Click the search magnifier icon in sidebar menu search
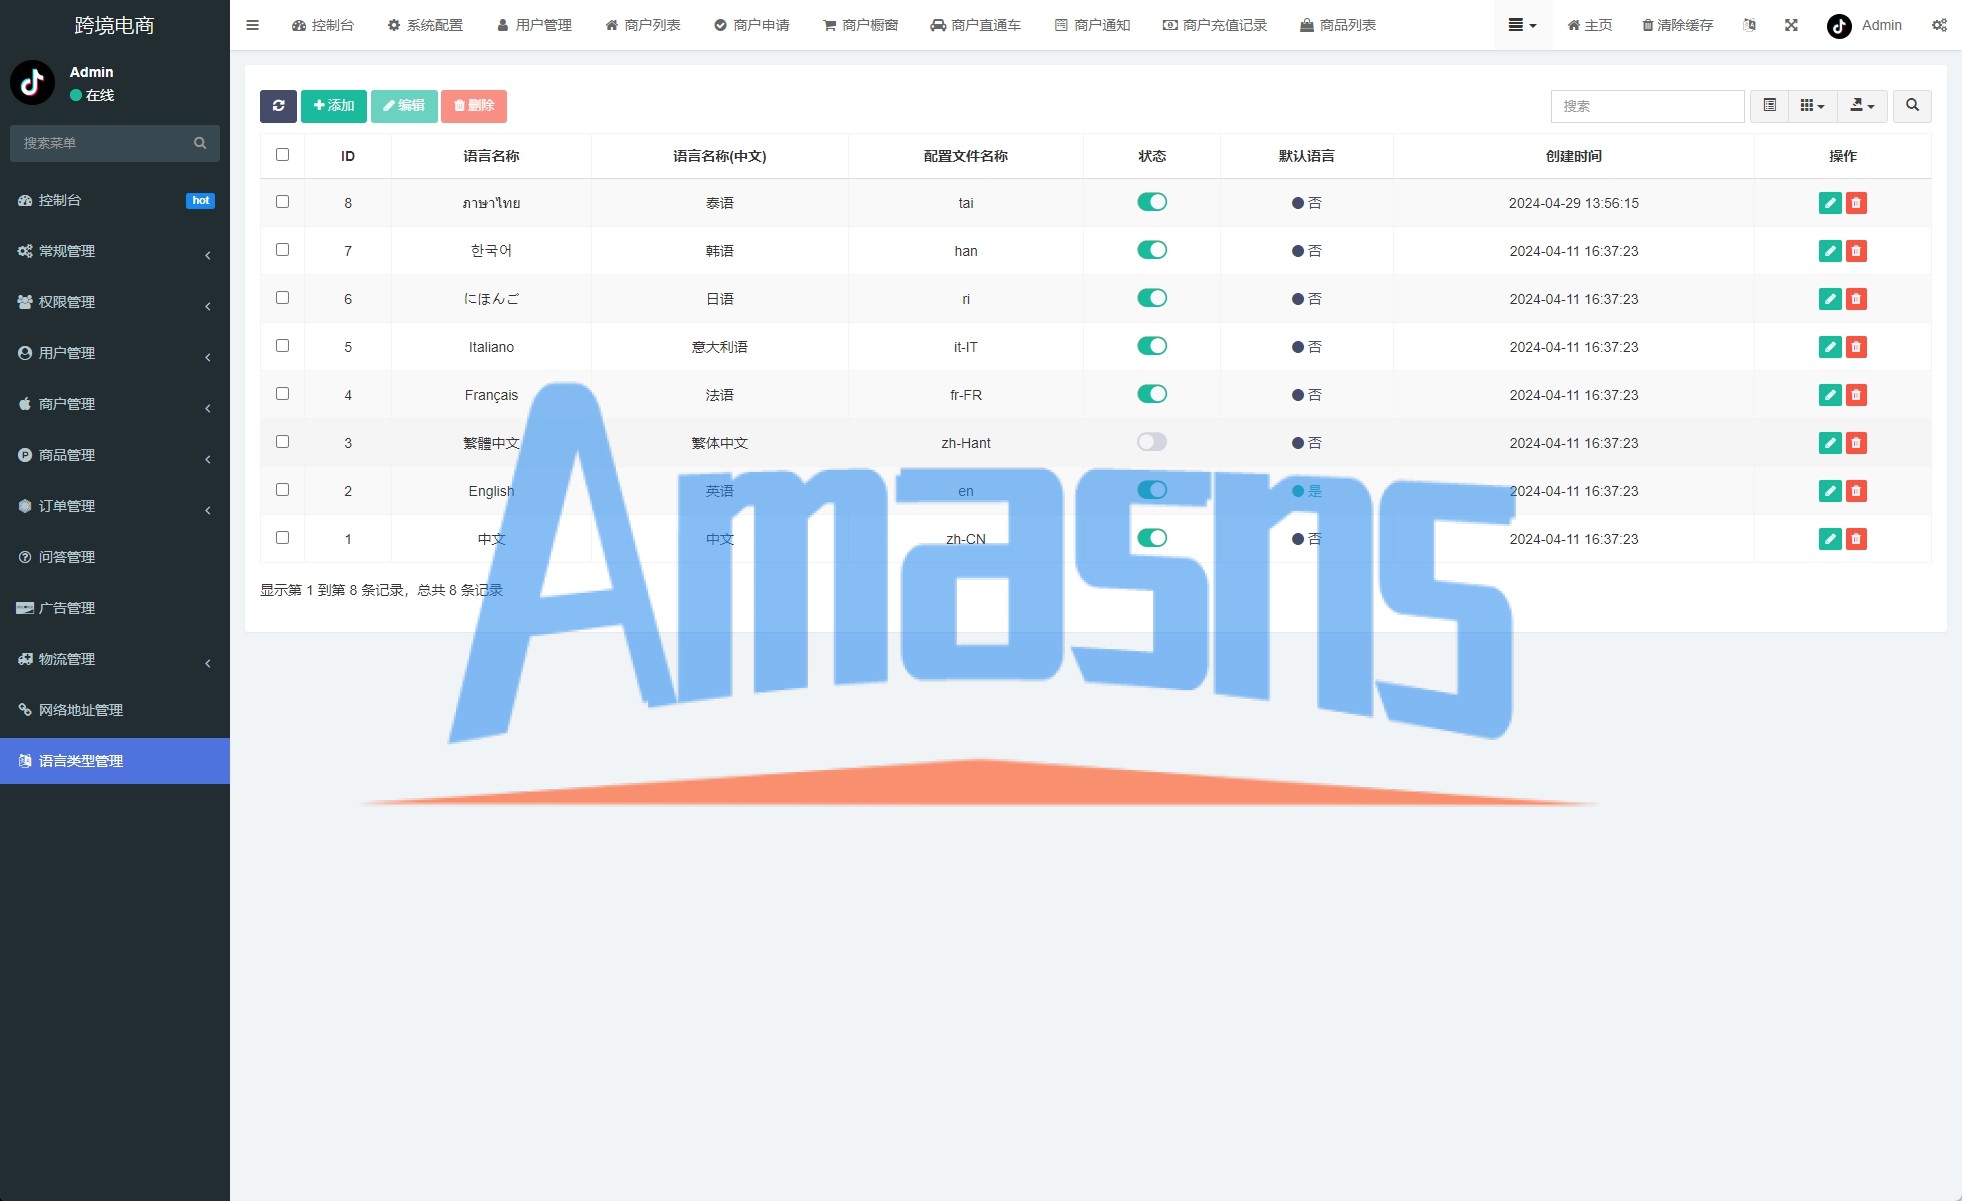This screenshot has width=1962, height=1201. click(x=200, y=143)
